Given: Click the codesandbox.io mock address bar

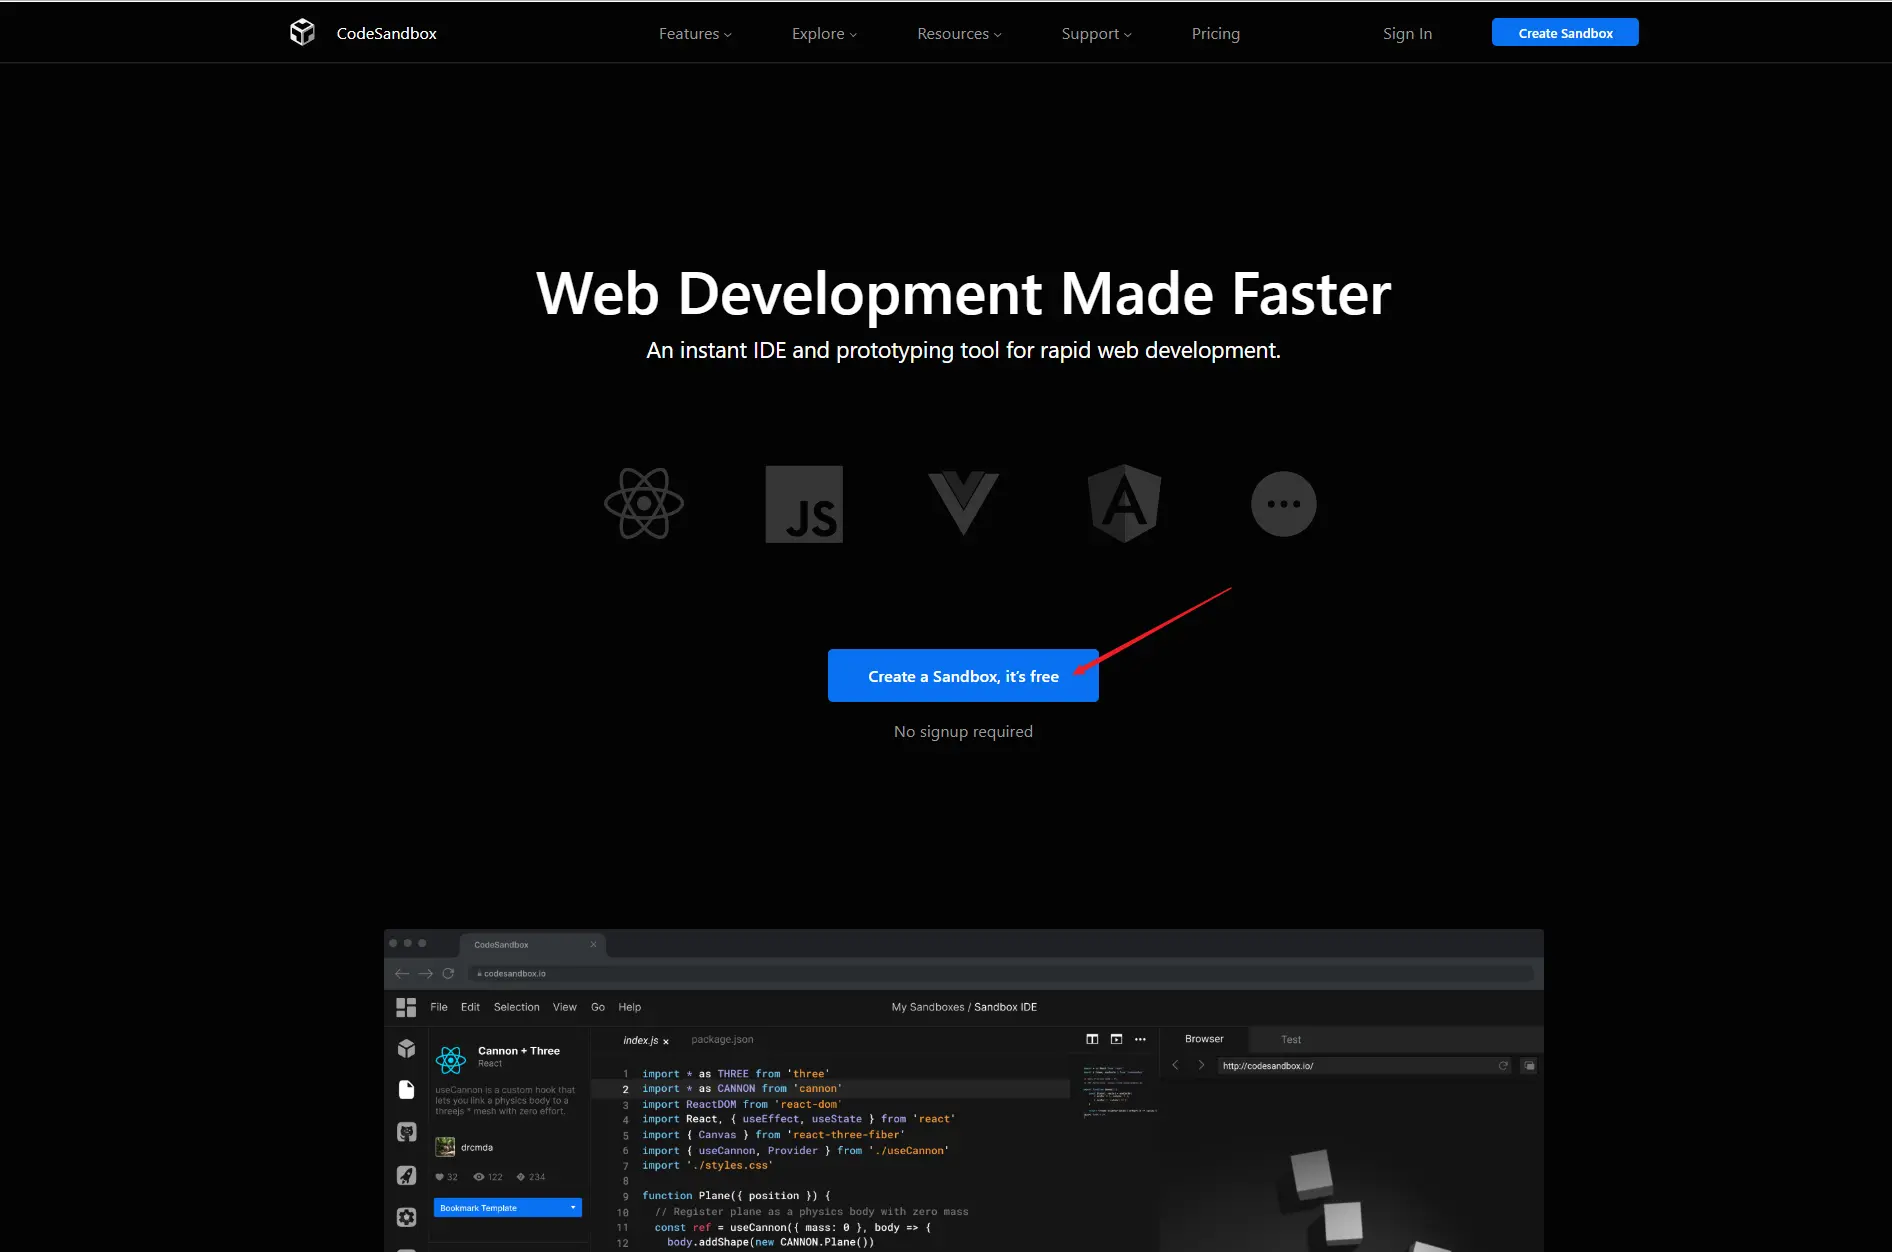Looking at the screenshot, I should (x=1000, y=973).
